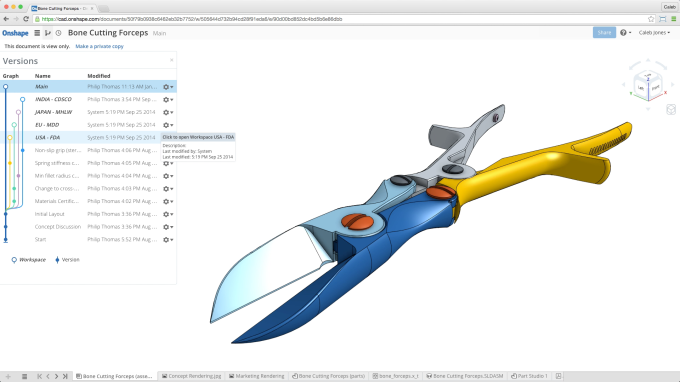The height and width of the screenshot is (382, 680).
Task: Open the gear menu for JAPAN - MHLW
Action: pos(168,112)
